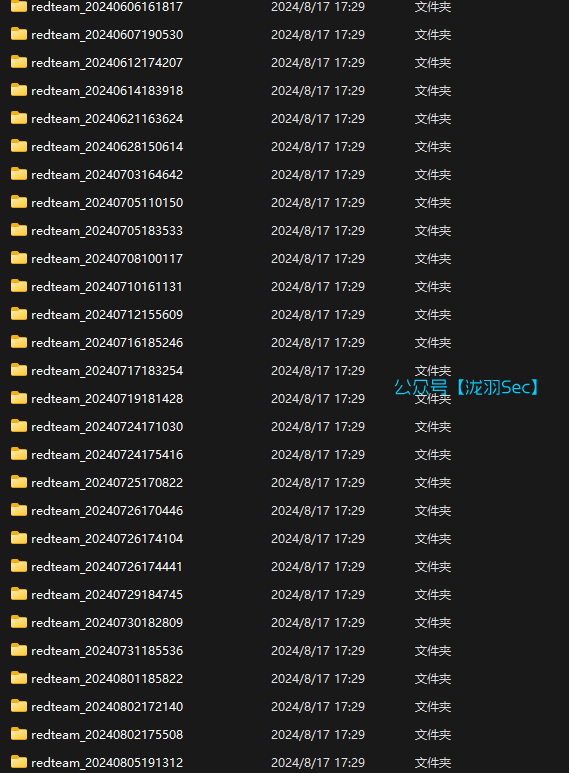Click folder icon of redteam_20240606161817
Image resolution: width=569 pixels, height=773 pixels.
19,6
